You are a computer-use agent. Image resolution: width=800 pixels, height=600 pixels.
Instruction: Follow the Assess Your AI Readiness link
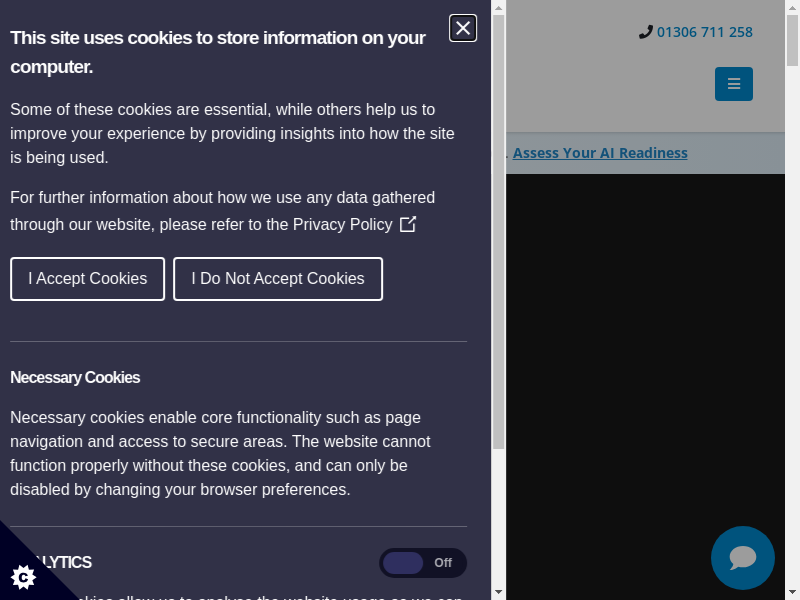[x=600, y=153]
